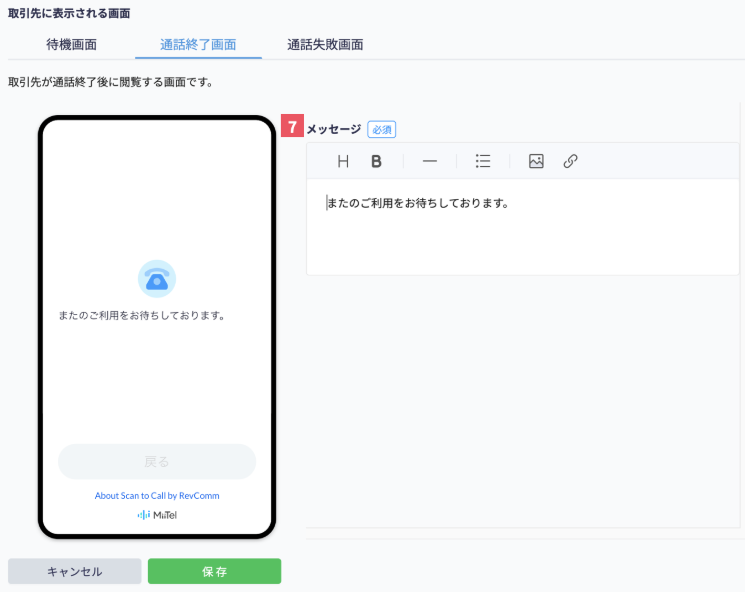The image size is (745, 592).
Task: Add a hyperlink using chain icon
Action: 570,161
